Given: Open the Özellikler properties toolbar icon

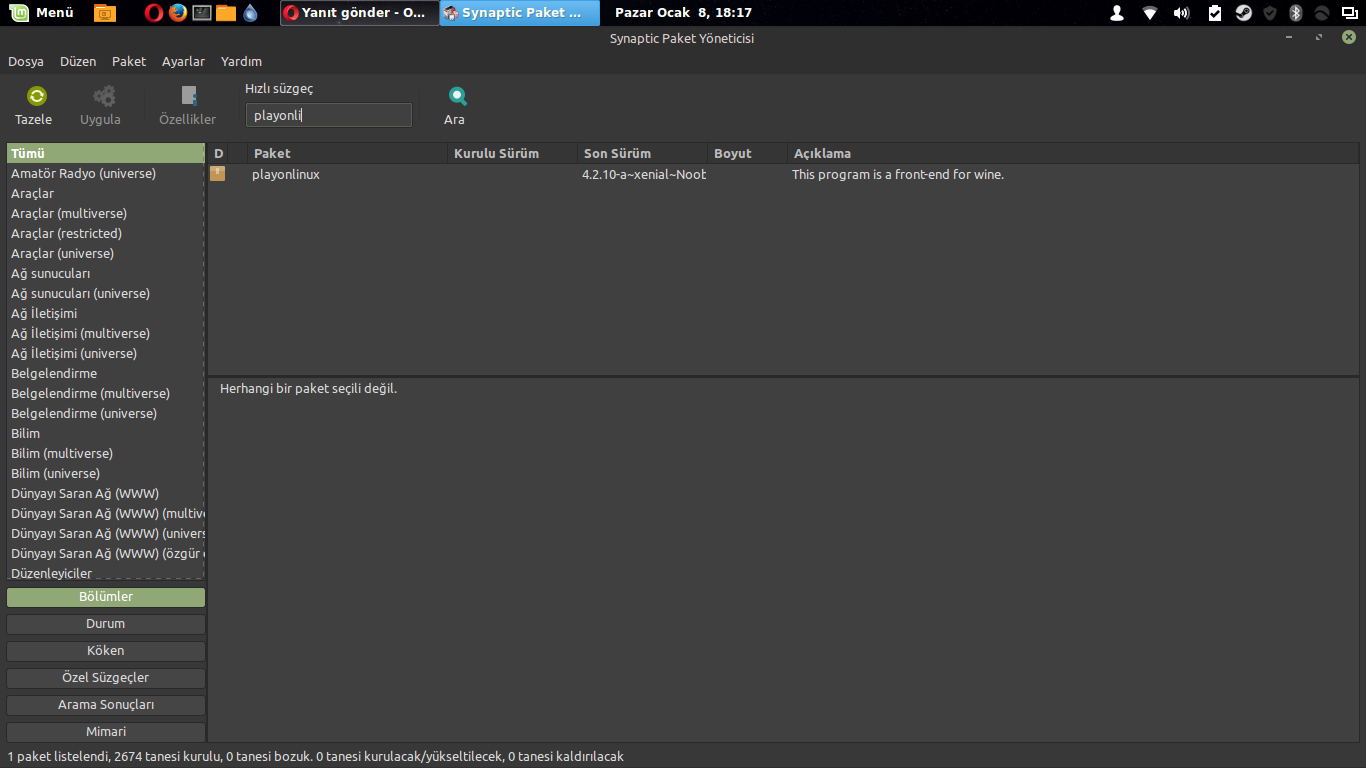Looking at the screenshot, I should pyautogui.click(x=188, y=96).
